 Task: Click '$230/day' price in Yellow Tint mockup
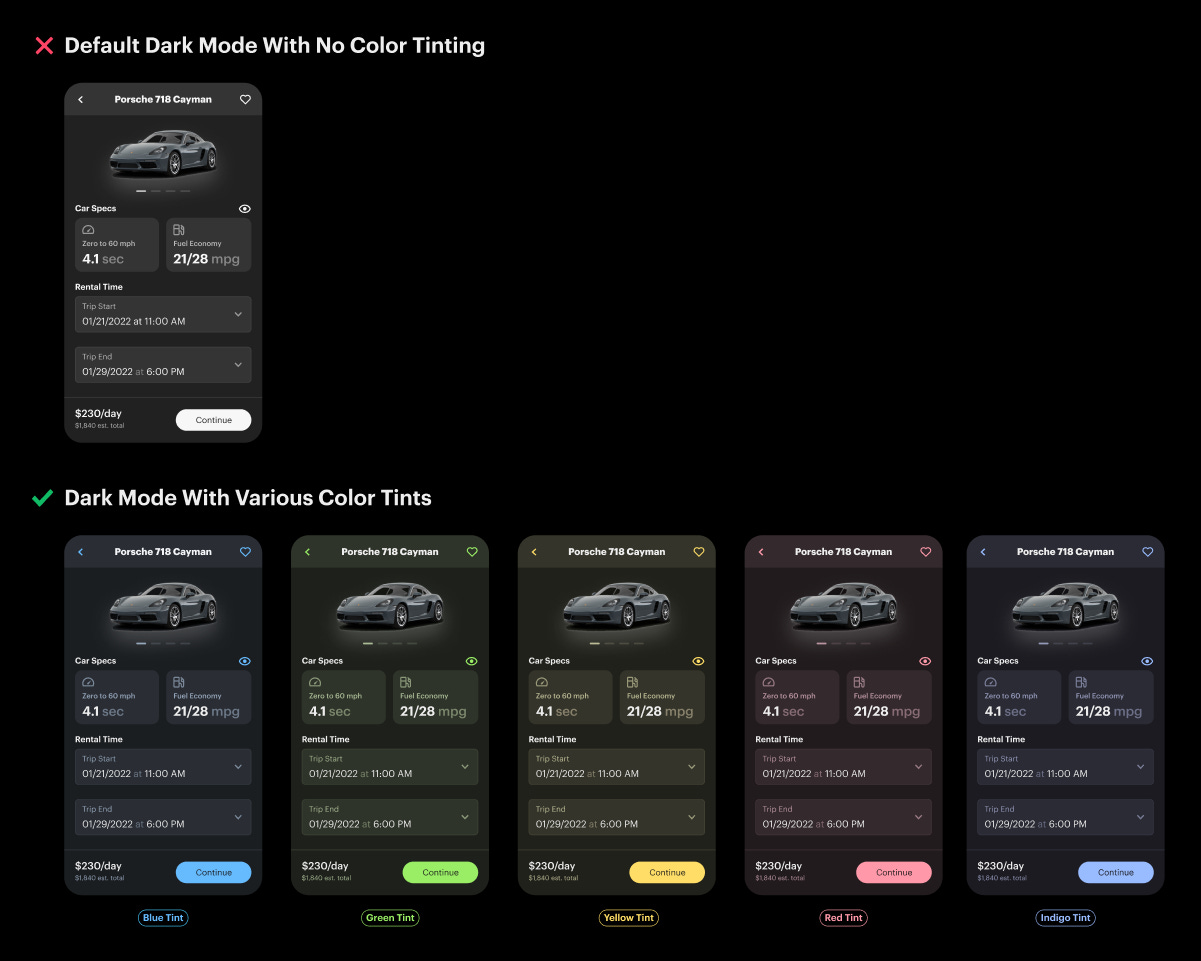pos(552,866)
